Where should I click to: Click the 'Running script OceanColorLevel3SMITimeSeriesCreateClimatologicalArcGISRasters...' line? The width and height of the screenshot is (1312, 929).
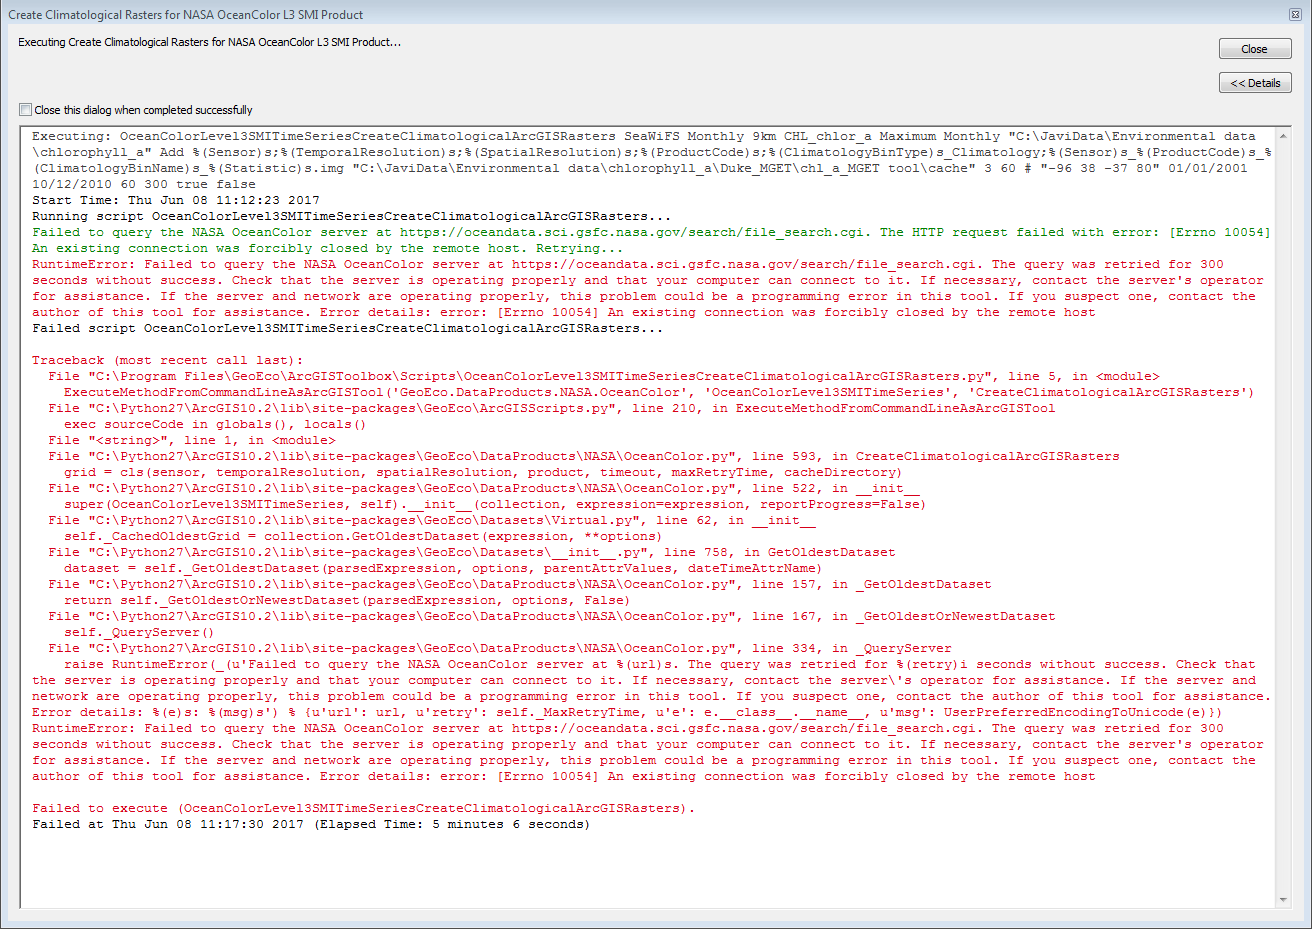[x=352, y=216]
